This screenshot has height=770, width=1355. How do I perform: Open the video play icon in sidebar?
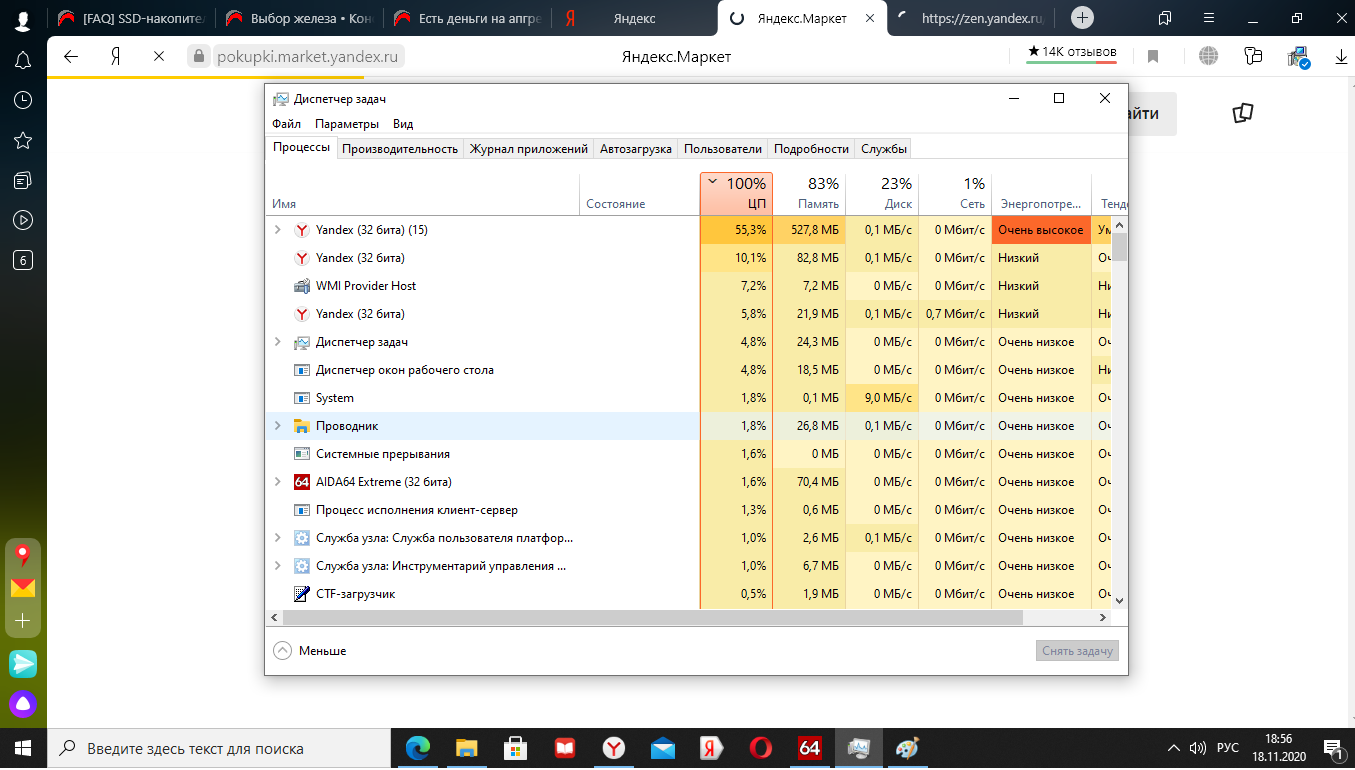pos(22,220)
